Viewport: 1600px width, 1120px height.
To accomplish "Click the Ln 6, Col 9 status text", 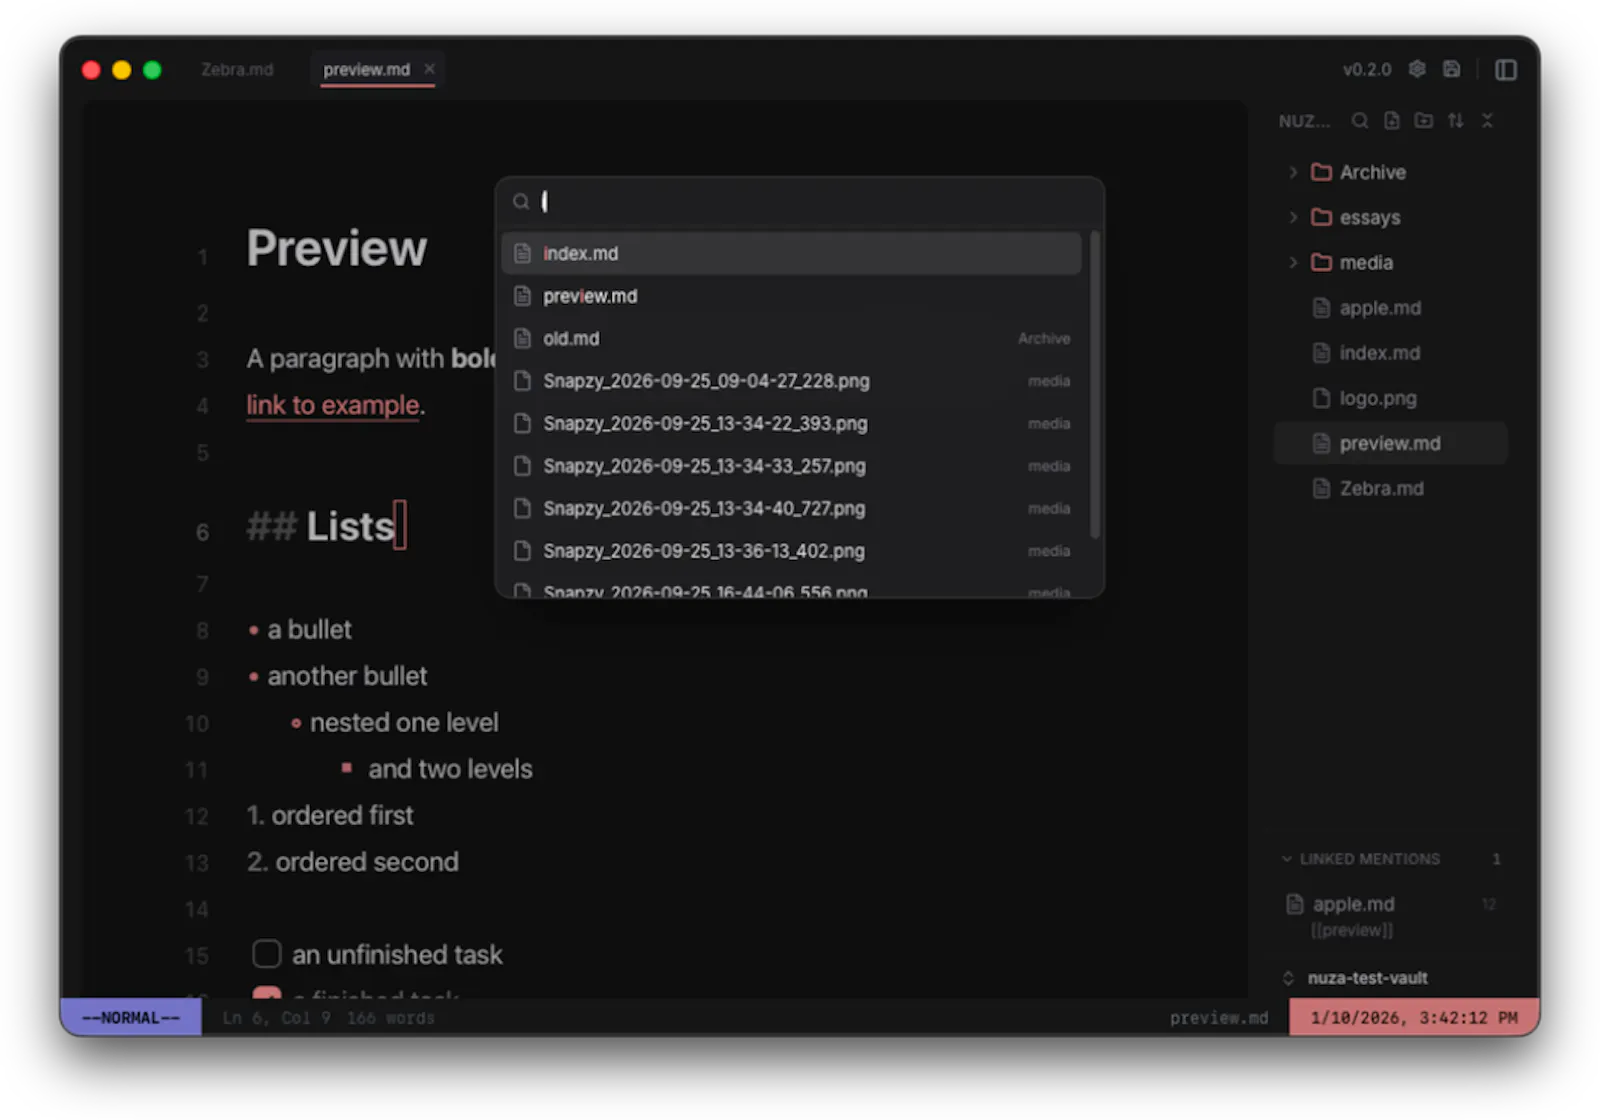I will (x=275, y=1018).
